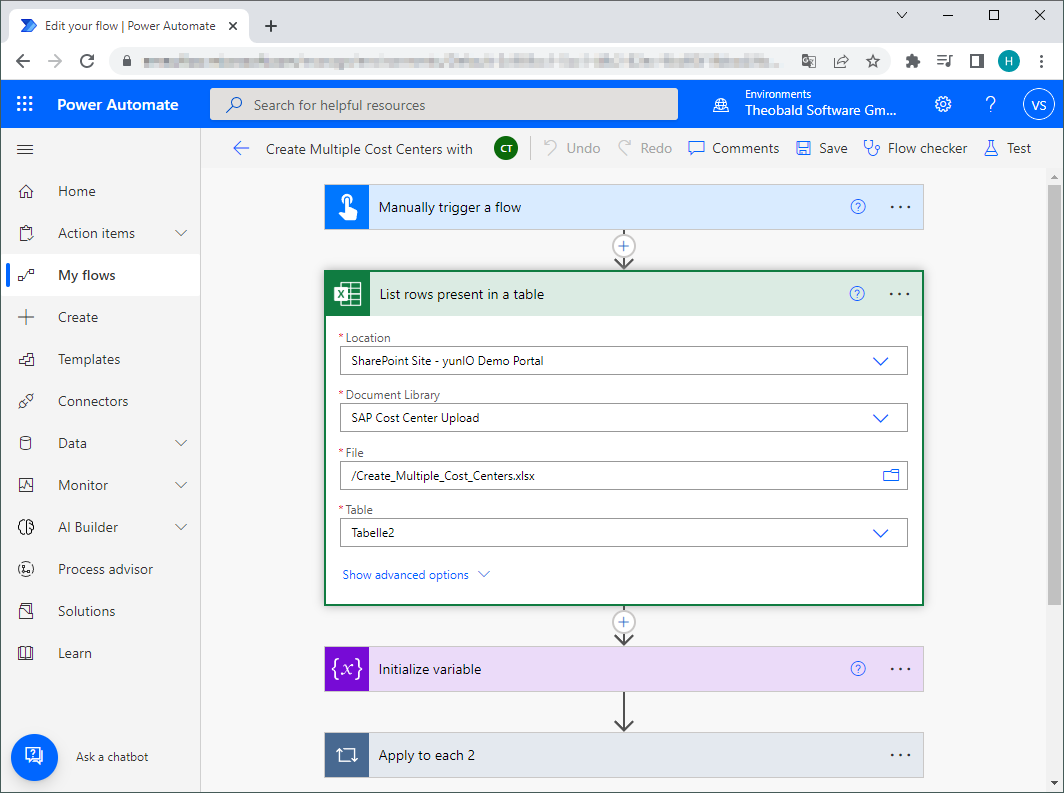Open the Chrome three-dot menu

(1042, 61)
